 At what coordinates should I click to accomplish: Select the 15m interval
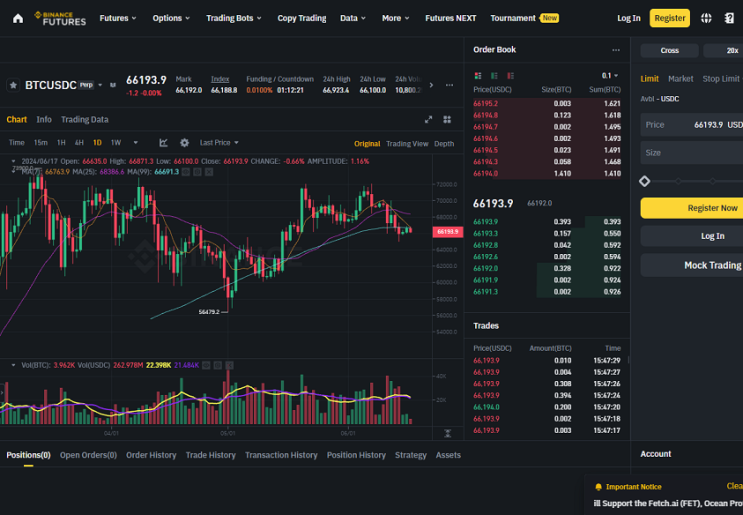coord(40,143)
